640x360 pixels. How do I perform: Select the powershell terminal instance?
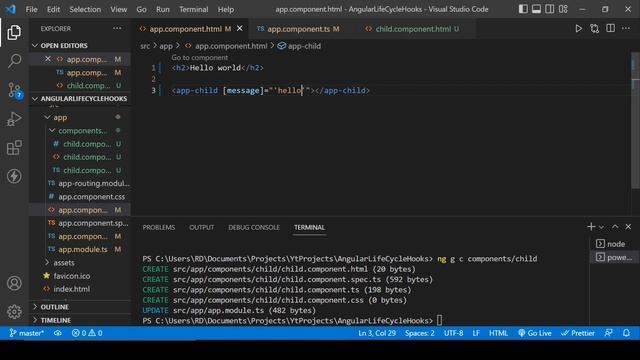tap(614, 257)
